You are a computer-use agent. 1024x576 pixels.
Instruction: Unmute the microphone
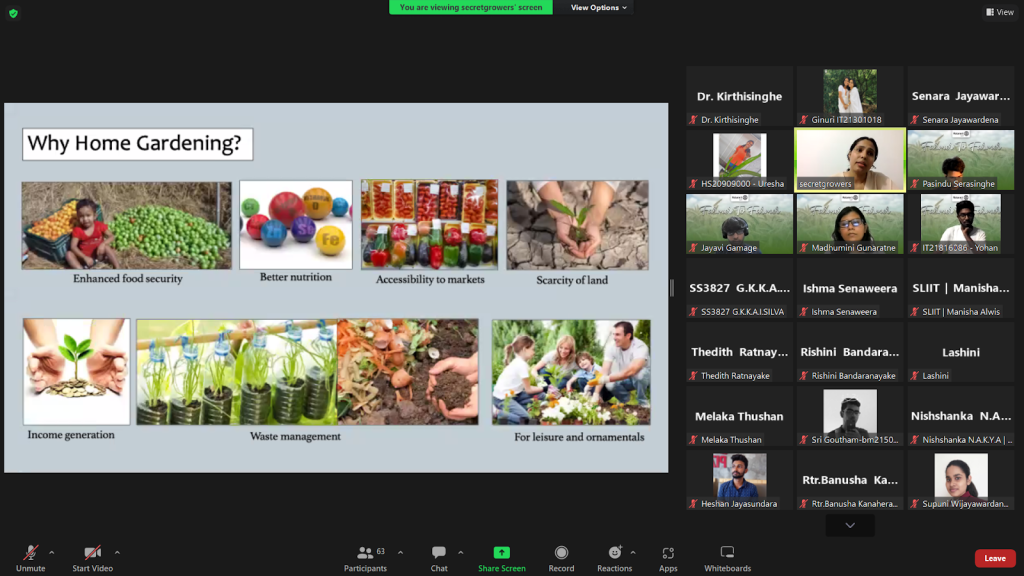tap(30, 553)
